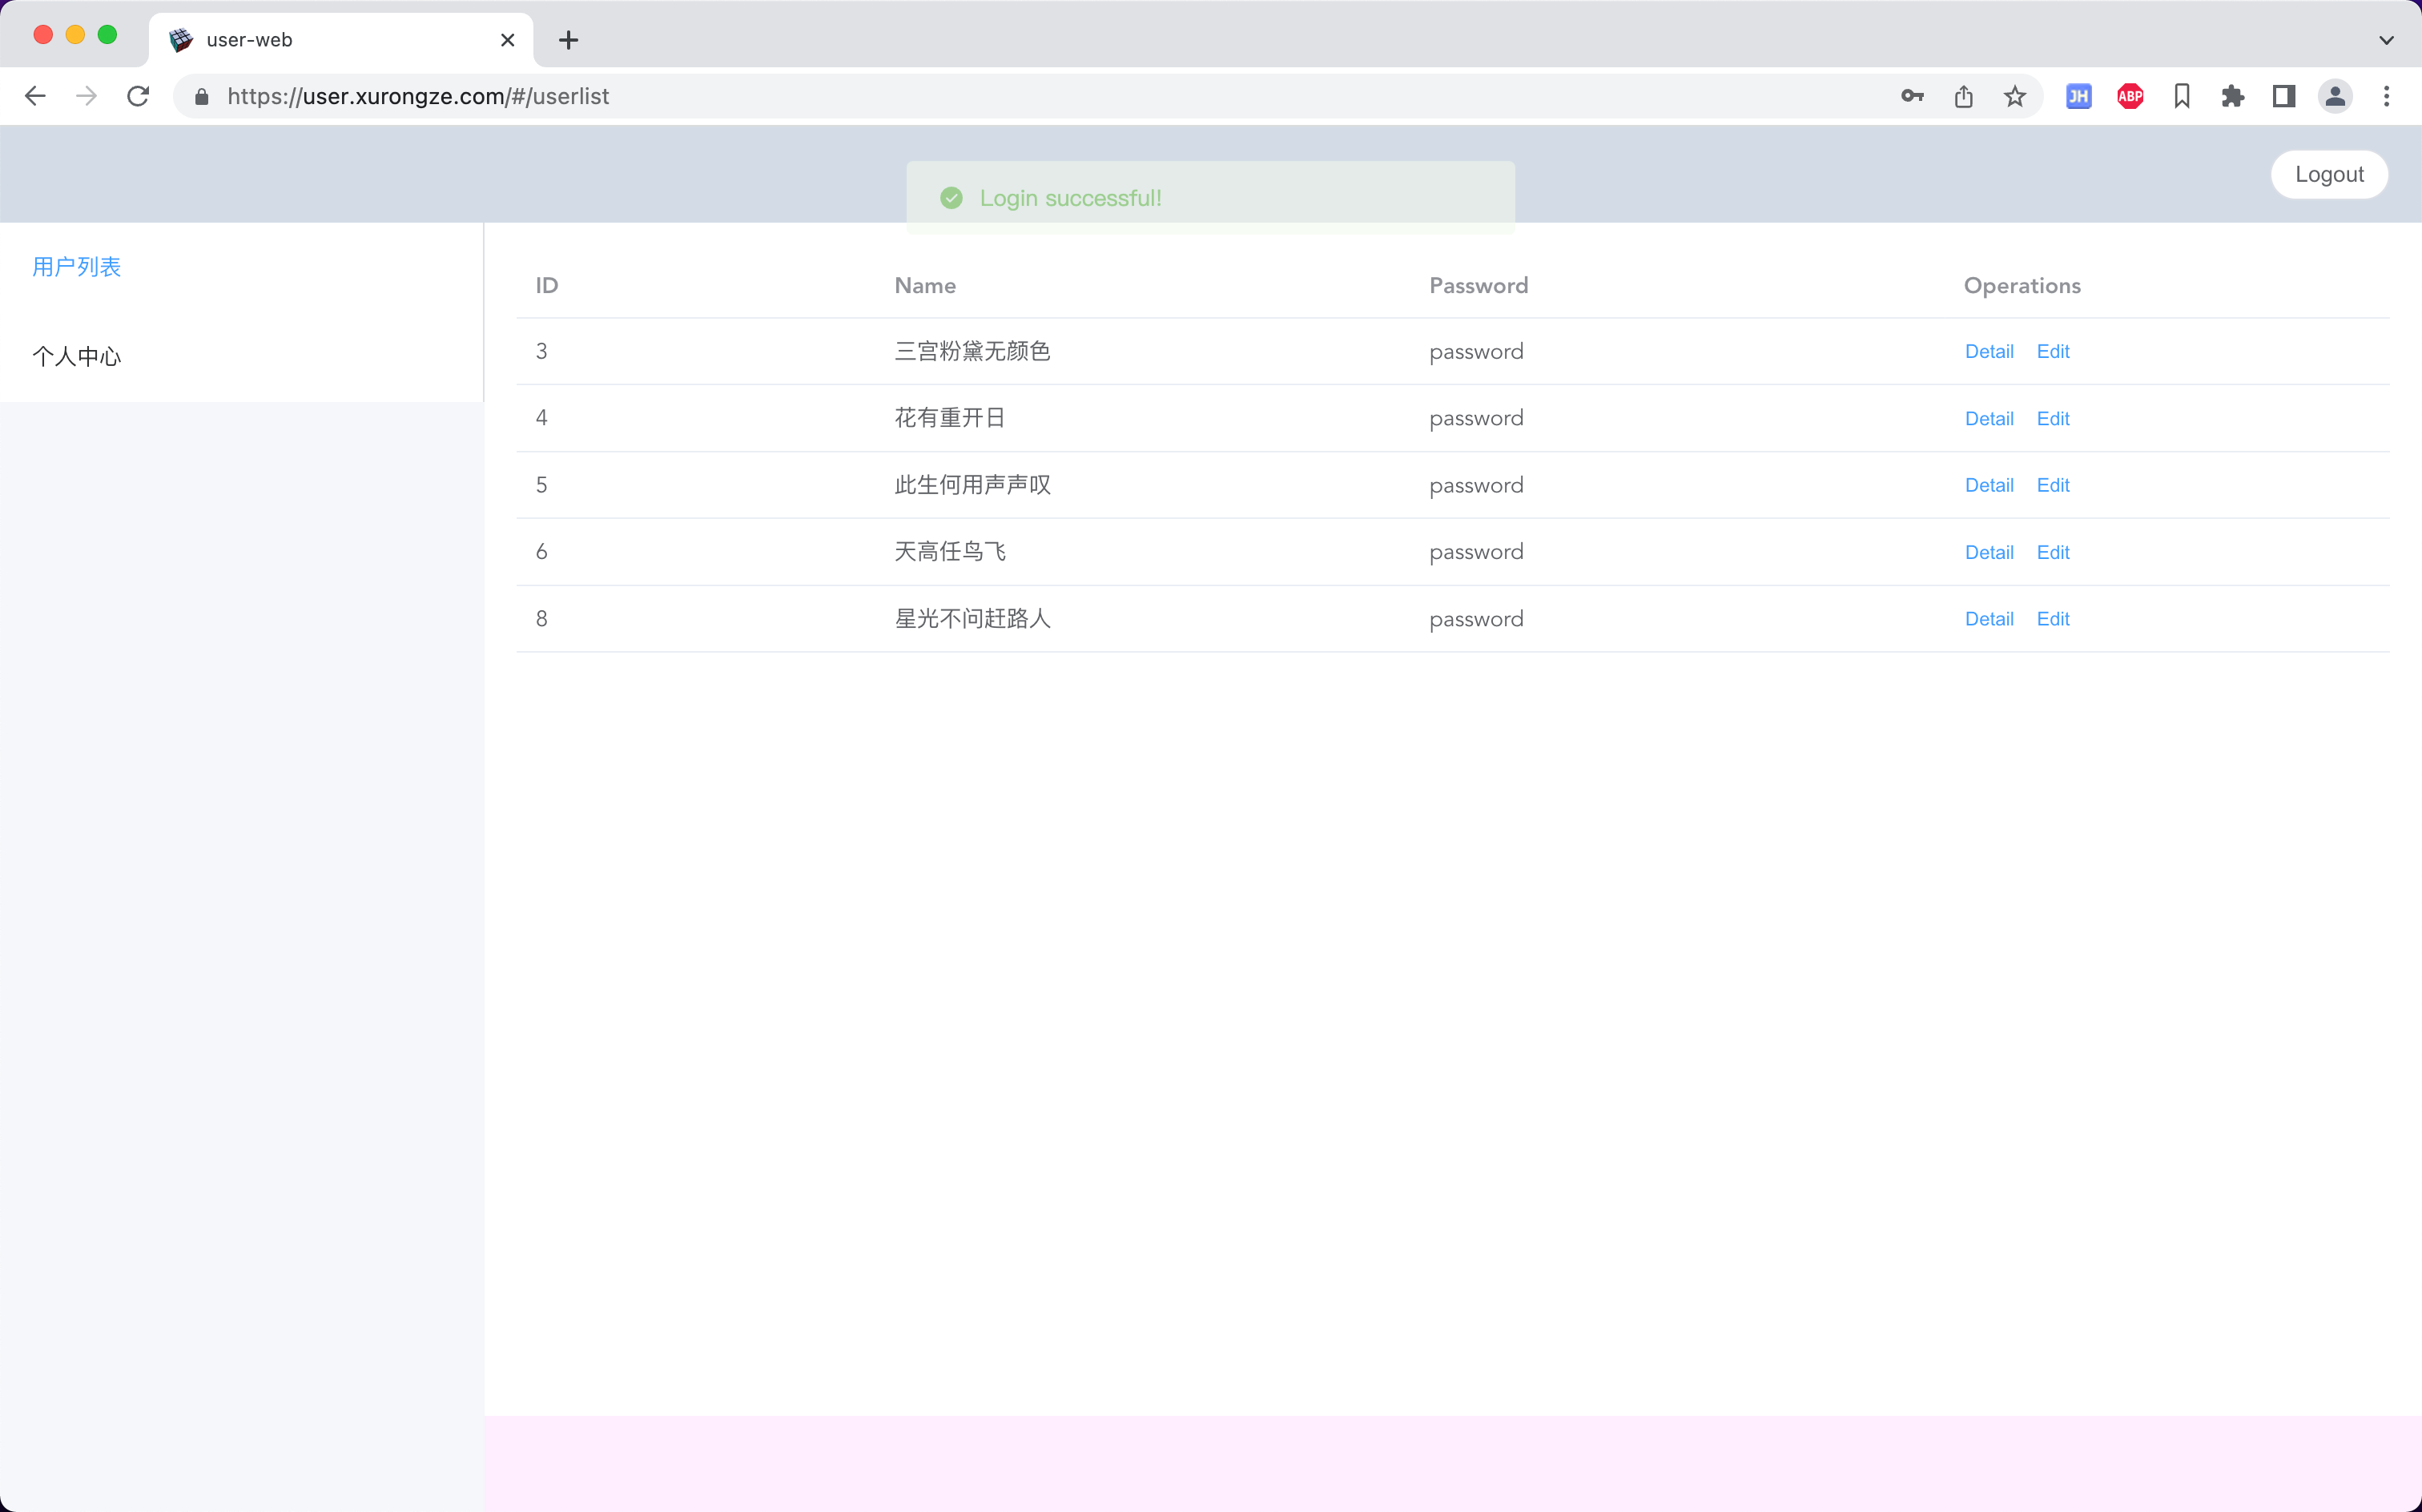Expand the tab search chevron
The width and height of the screenshot is (2422, 1512).
[2386, 40]
